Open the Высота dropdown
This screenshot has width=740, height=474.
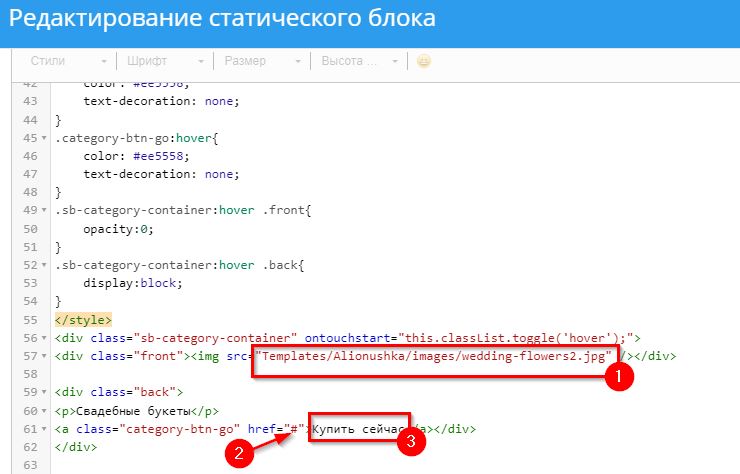360,61
